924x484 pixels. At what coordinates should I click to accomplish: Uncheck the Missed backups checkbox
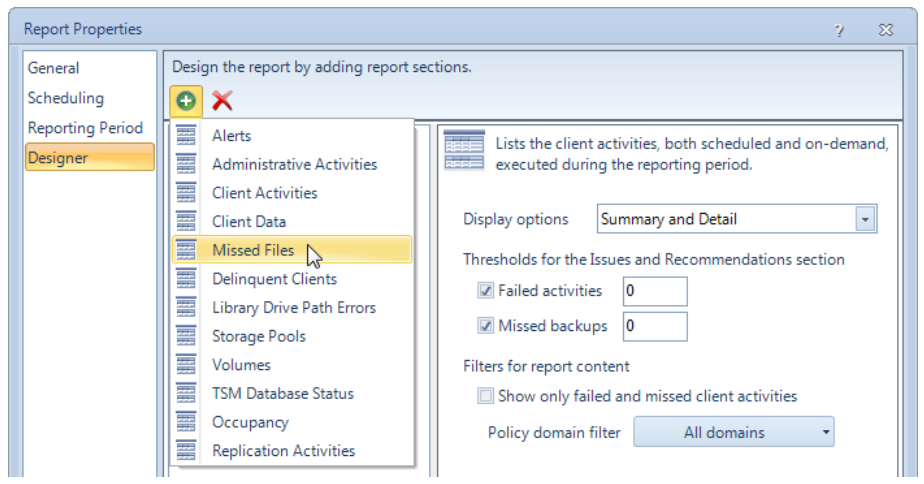[486, 325]
